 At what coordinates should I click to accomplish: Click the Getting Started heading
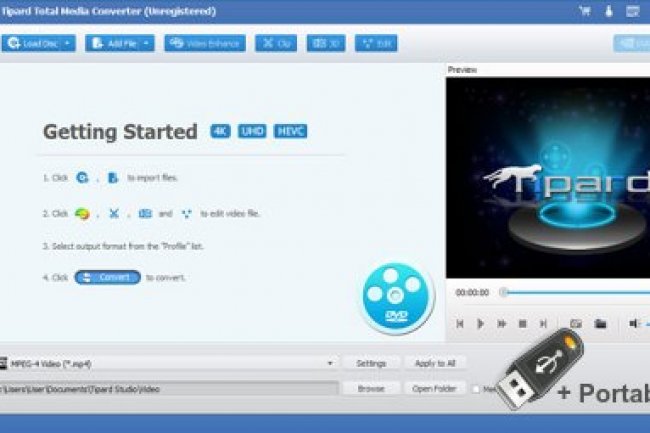120,132
